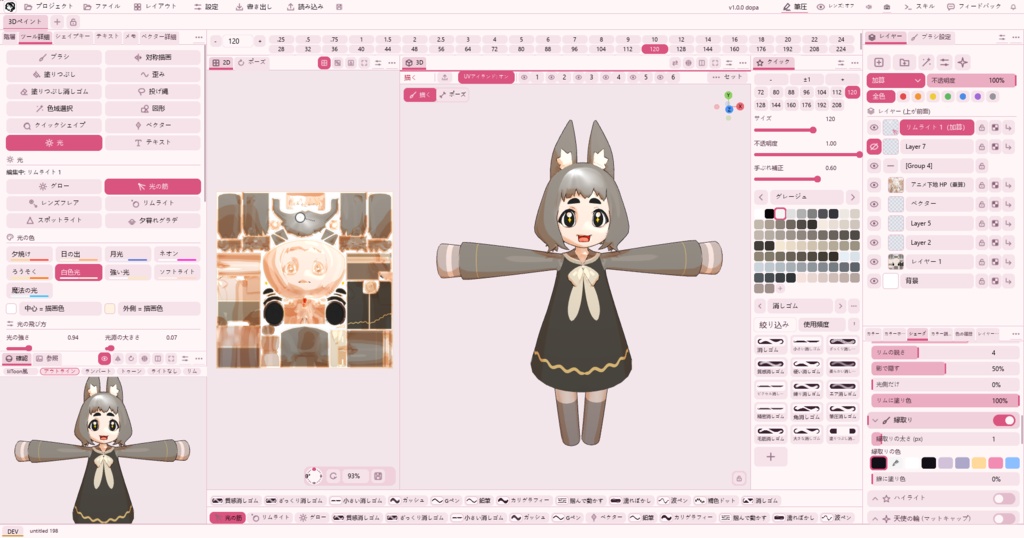Screen dimensions: 1024x538
Task: Click the brush size field showing 120
Action: tap(238, 41)
